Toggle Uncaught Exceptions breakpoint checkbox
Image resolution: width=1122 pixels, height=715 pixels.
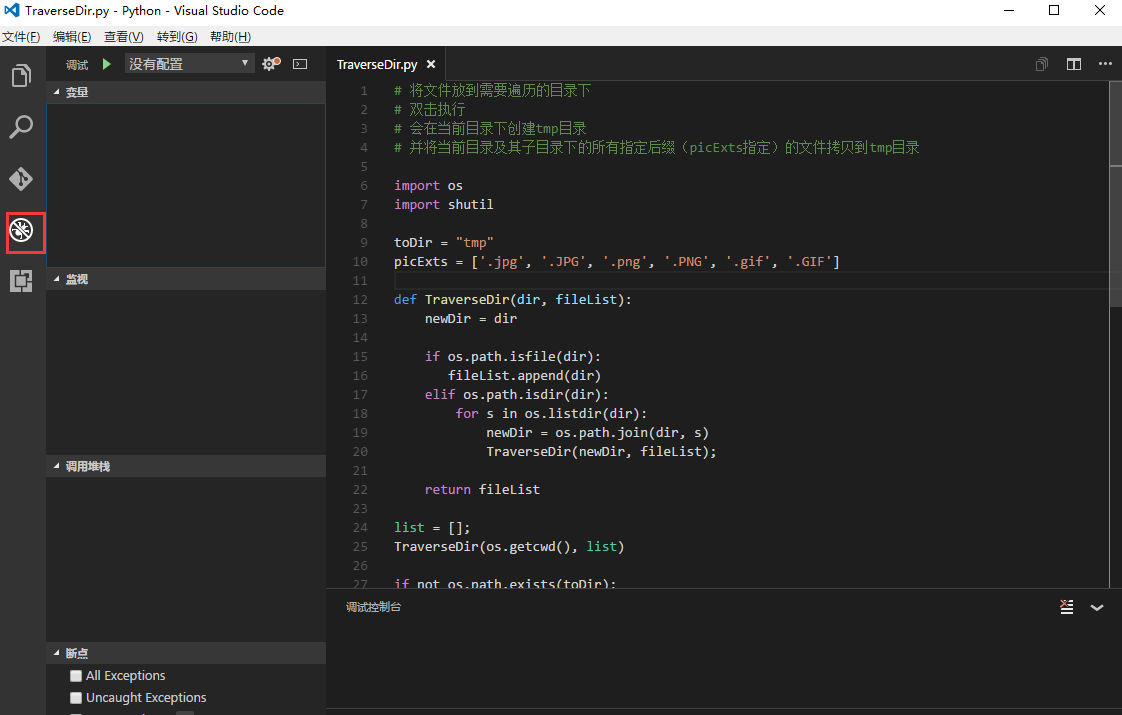click(76, 698)
